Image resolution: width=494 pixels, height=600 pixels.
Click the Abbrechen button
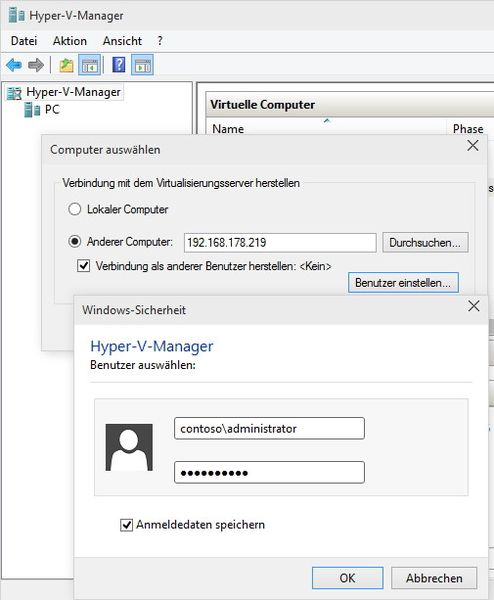click(x=434, y=578)
